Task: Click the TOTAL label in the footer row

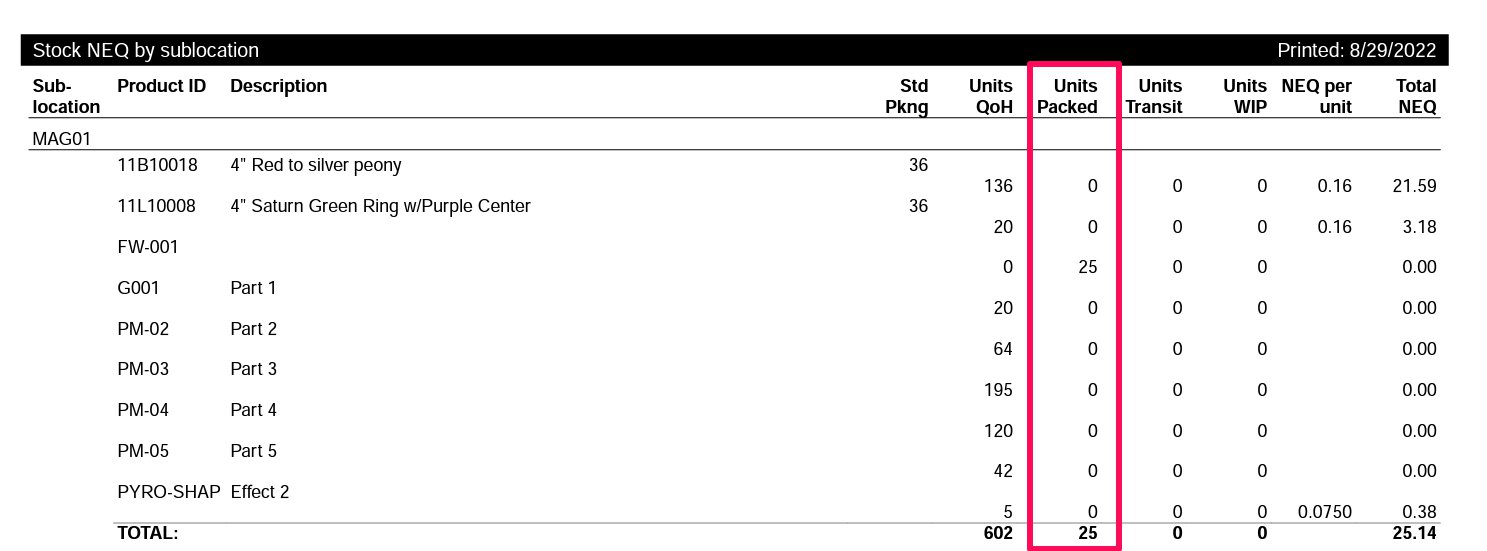Action: 147,533
